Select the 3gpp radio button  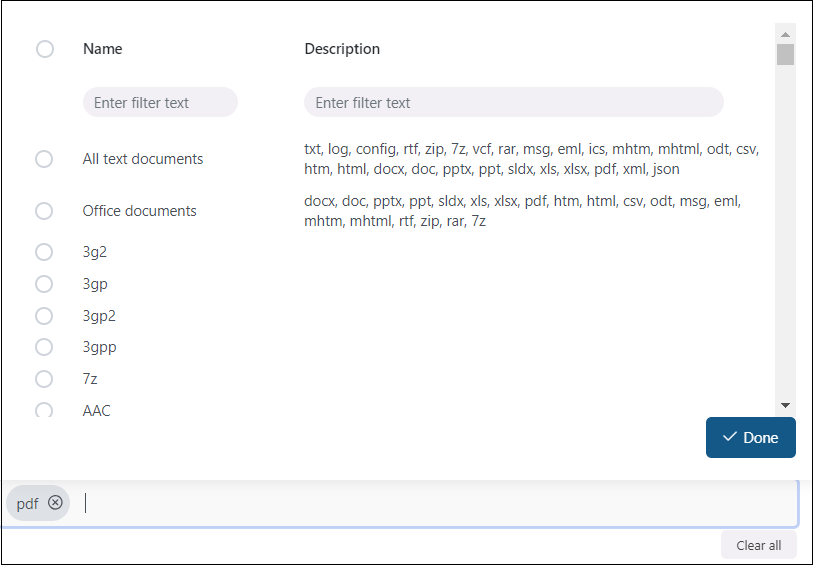pyautogui.click(x=44, y=347)
